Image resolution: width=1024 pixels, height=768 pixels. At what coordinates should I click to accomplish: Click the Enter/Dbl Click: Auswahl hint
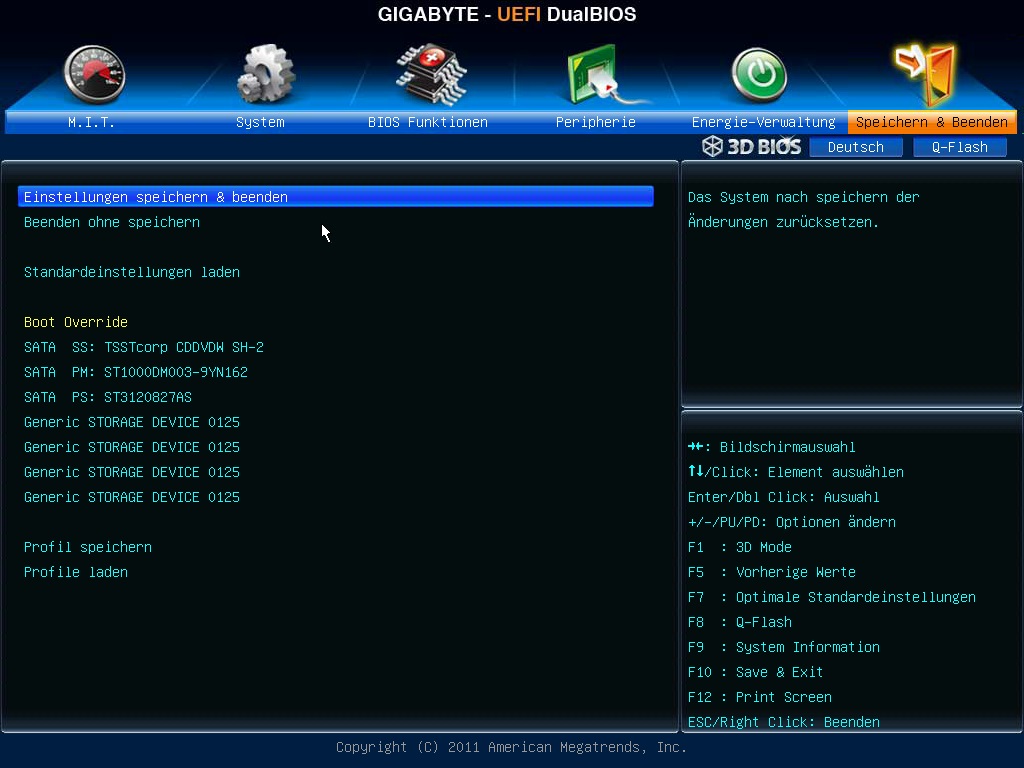(x=784, y=498)
